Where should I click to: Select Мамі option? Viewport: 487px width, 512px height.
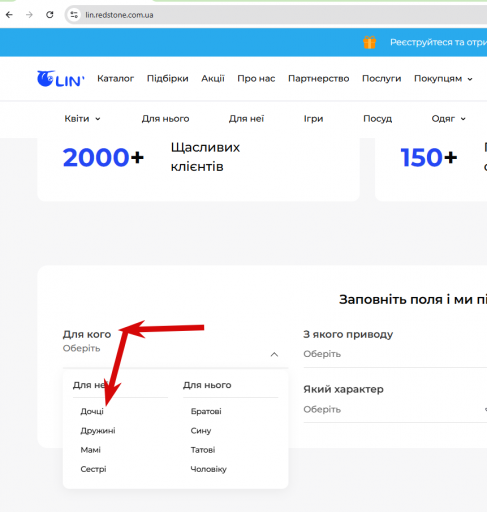[x=91, y=450]
